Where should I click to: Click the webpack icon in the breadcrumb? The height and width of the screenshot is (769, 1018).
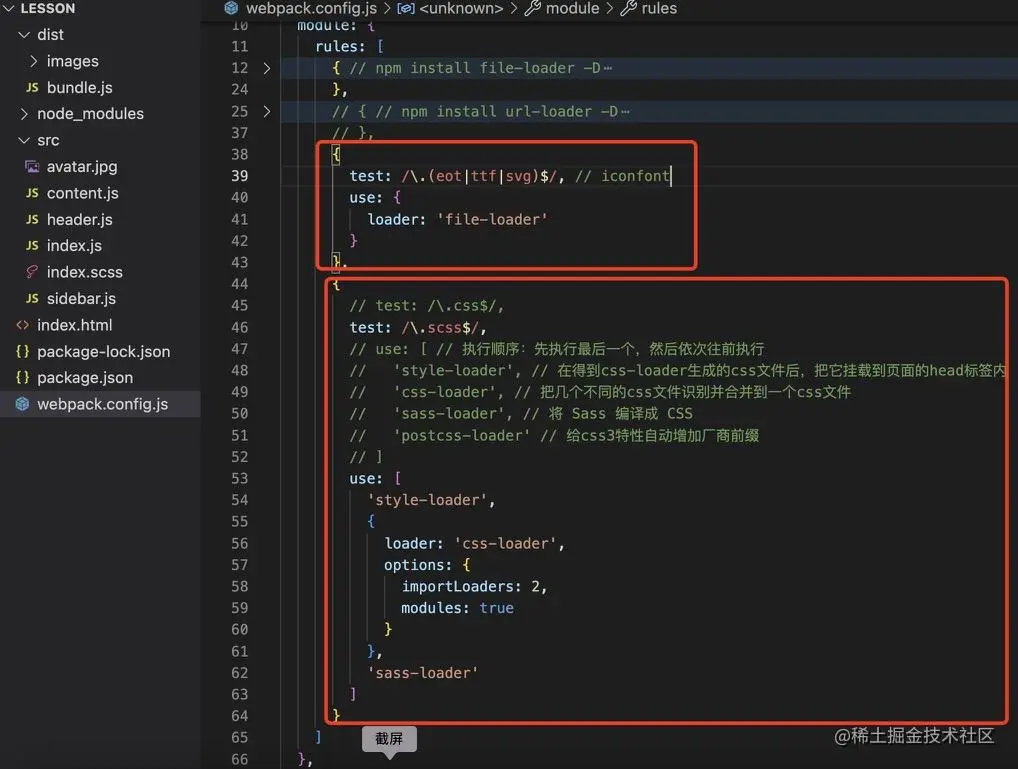click(231, 8)
